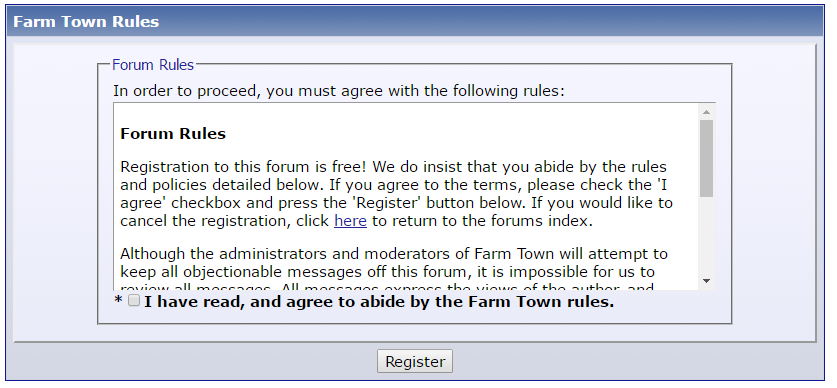
Task: Click the 'Forum Rules' fieldset legend
Action: (x=153, y=65)
